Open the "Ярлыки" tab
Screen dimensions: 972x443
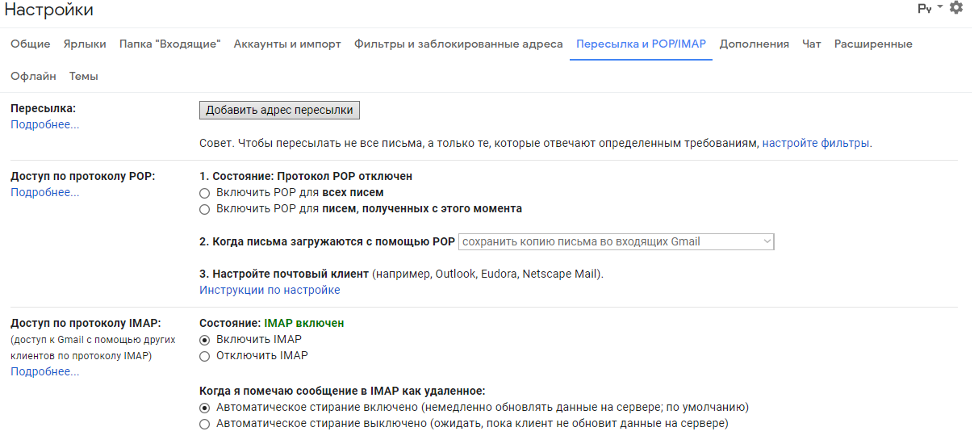[85, 44]
